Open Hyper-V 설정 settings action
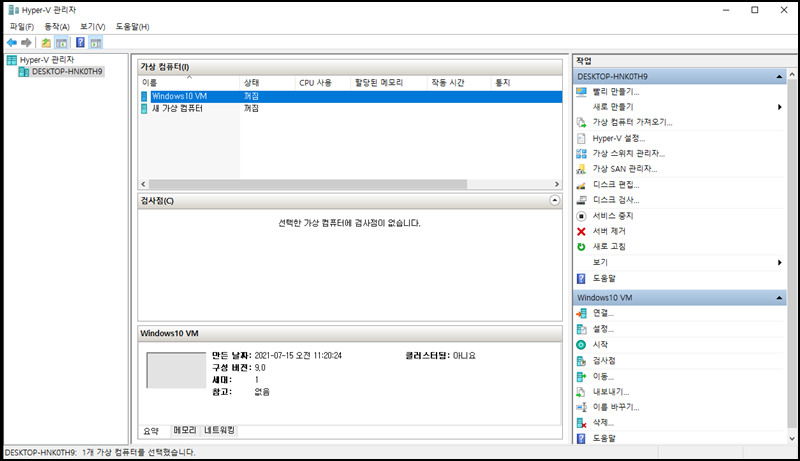Image resolution: width=800 pixels, height=461 pixels. [618, 138]
